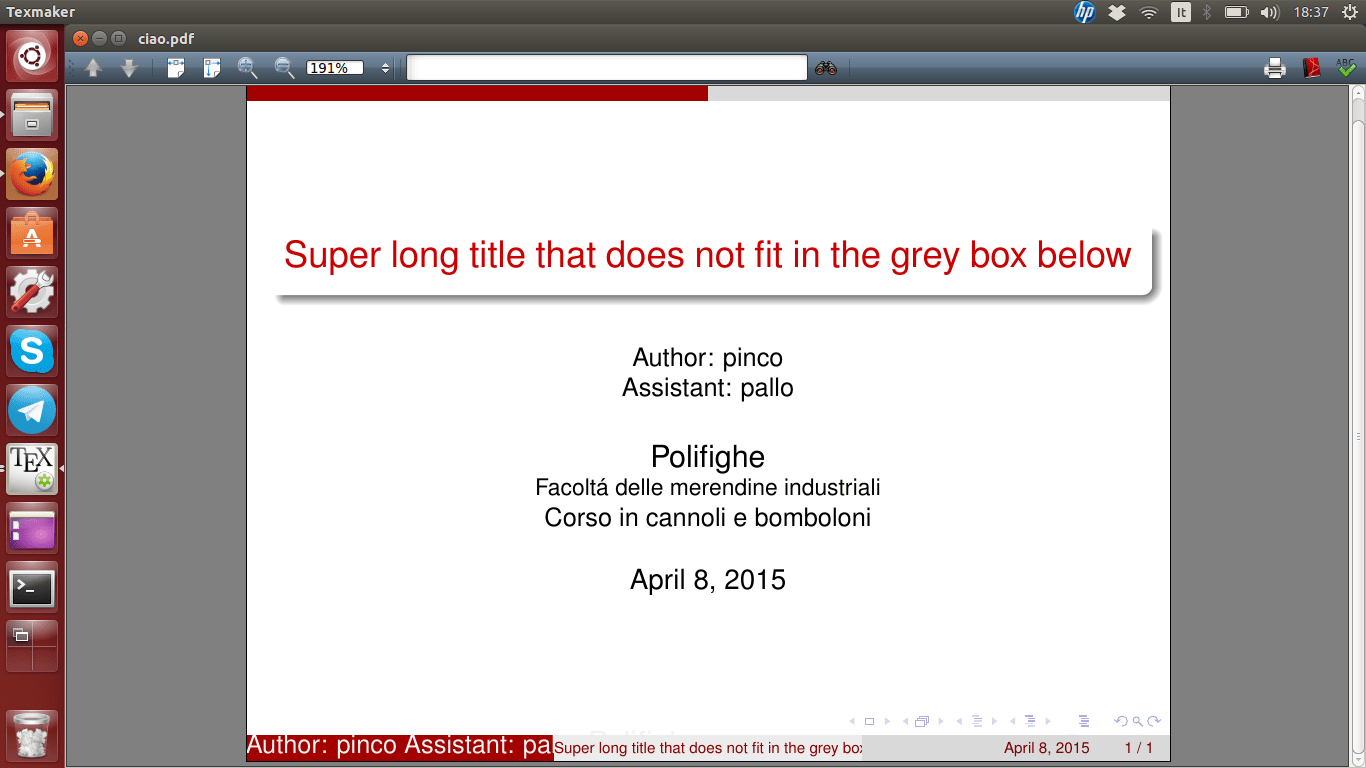Open Ubuntu Software Center from the launcher
This screenshot has width=1366, height=768.
pos(32,233)
